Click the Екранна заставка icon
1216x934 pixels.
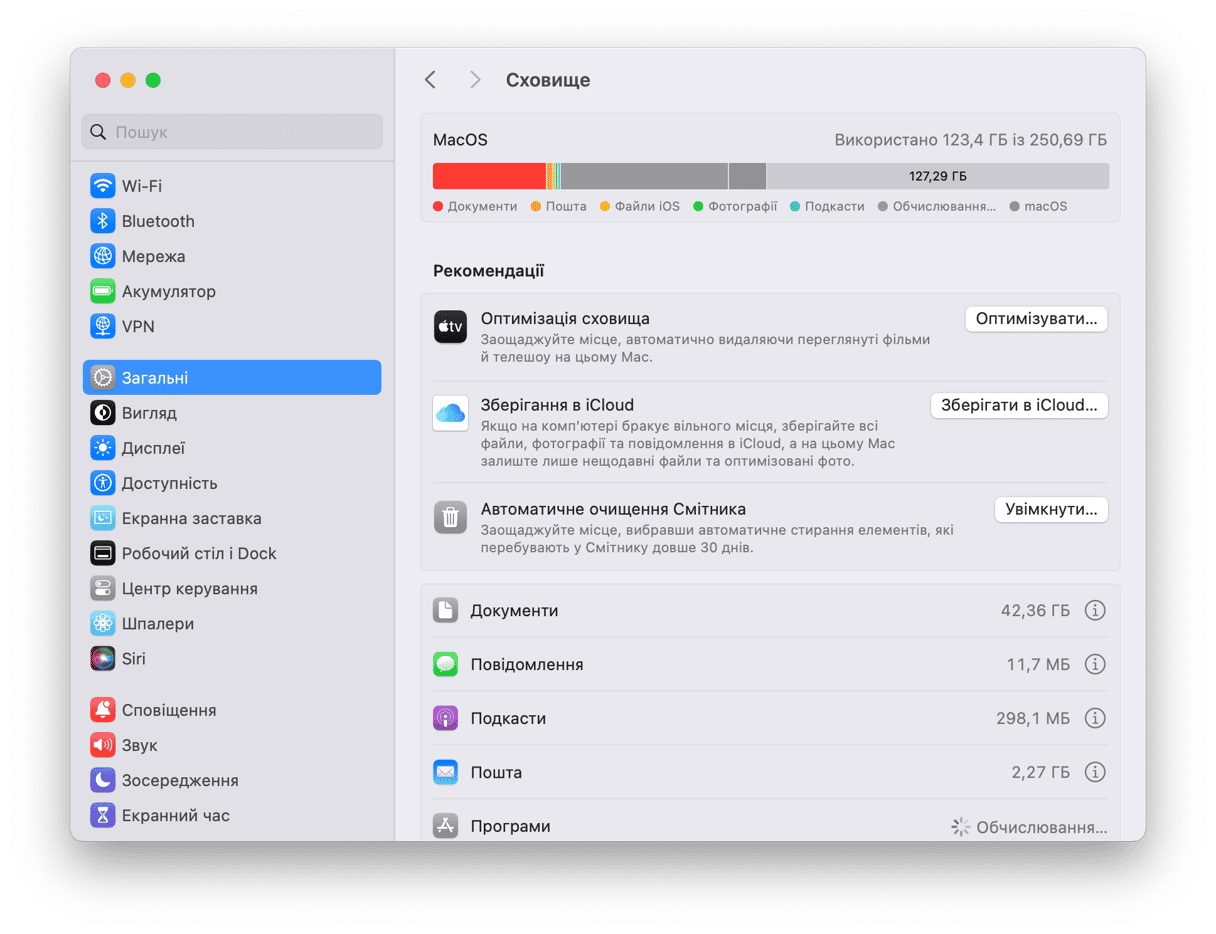coord(102,518)
